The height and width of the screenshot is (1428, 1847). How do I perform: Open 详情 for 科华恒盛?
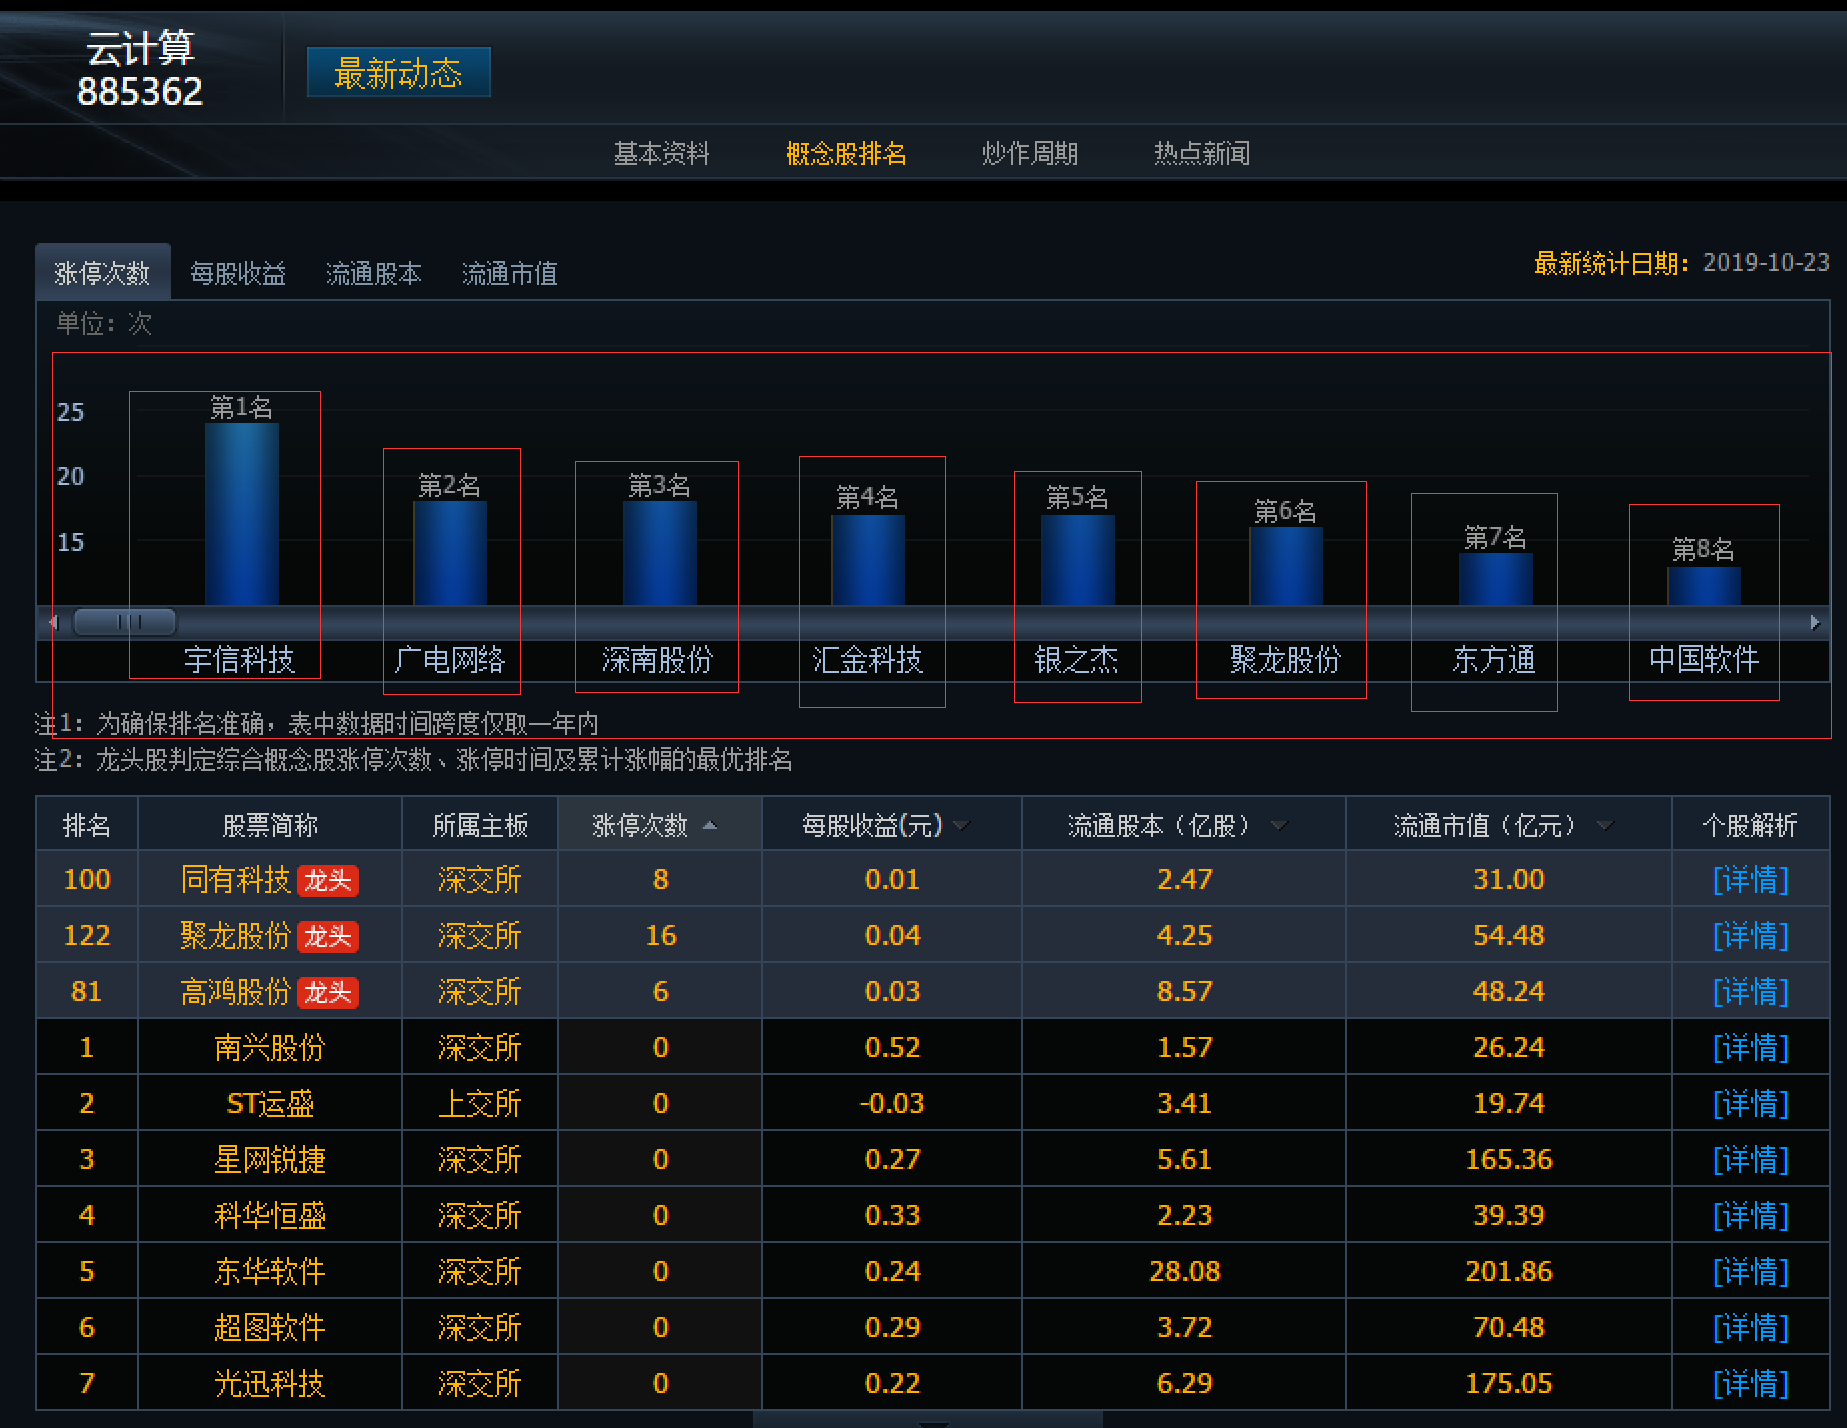(x=1751, y=1216)
